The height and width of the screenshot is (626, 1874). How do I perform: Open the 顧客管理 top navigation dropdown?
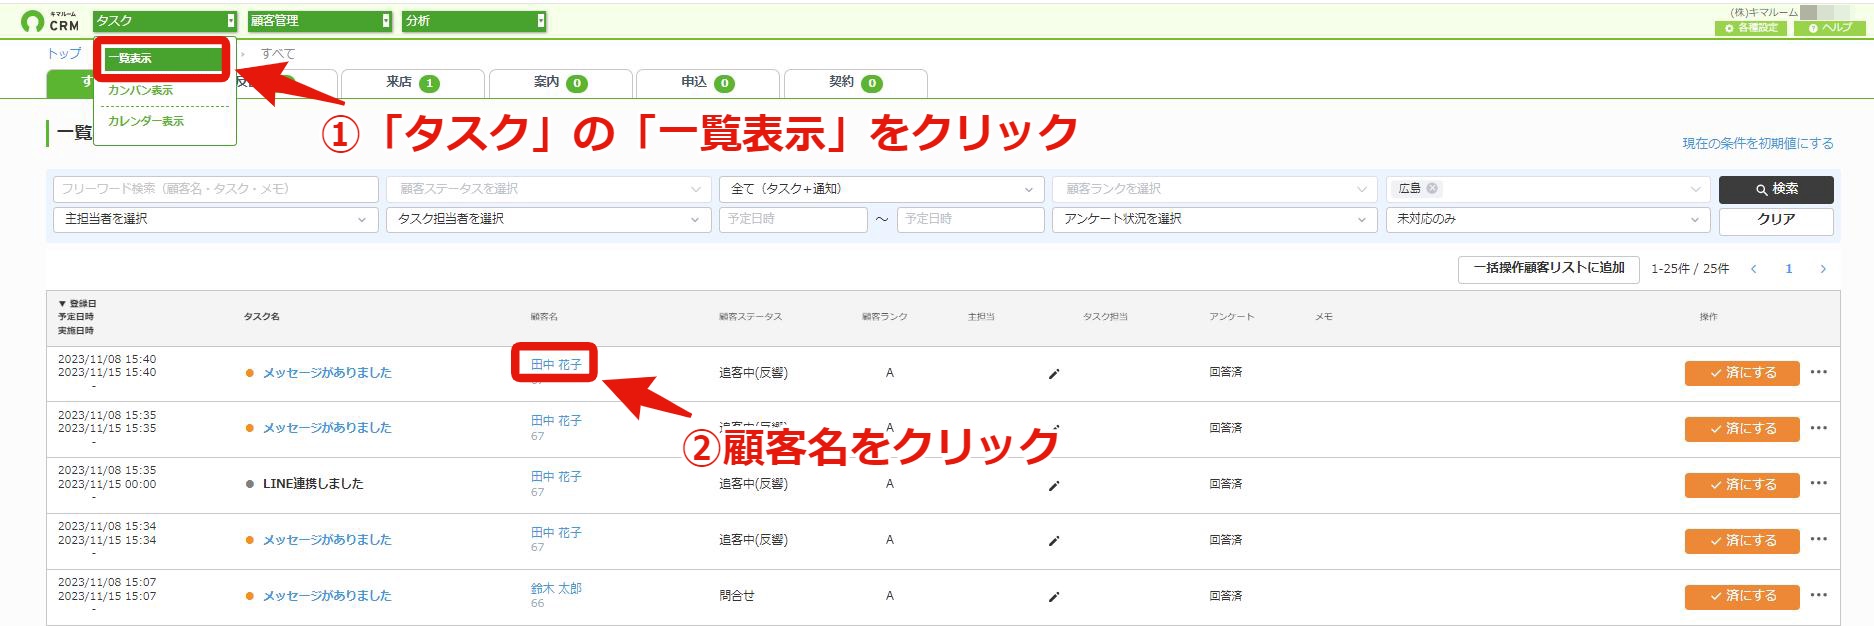[320, 21]
